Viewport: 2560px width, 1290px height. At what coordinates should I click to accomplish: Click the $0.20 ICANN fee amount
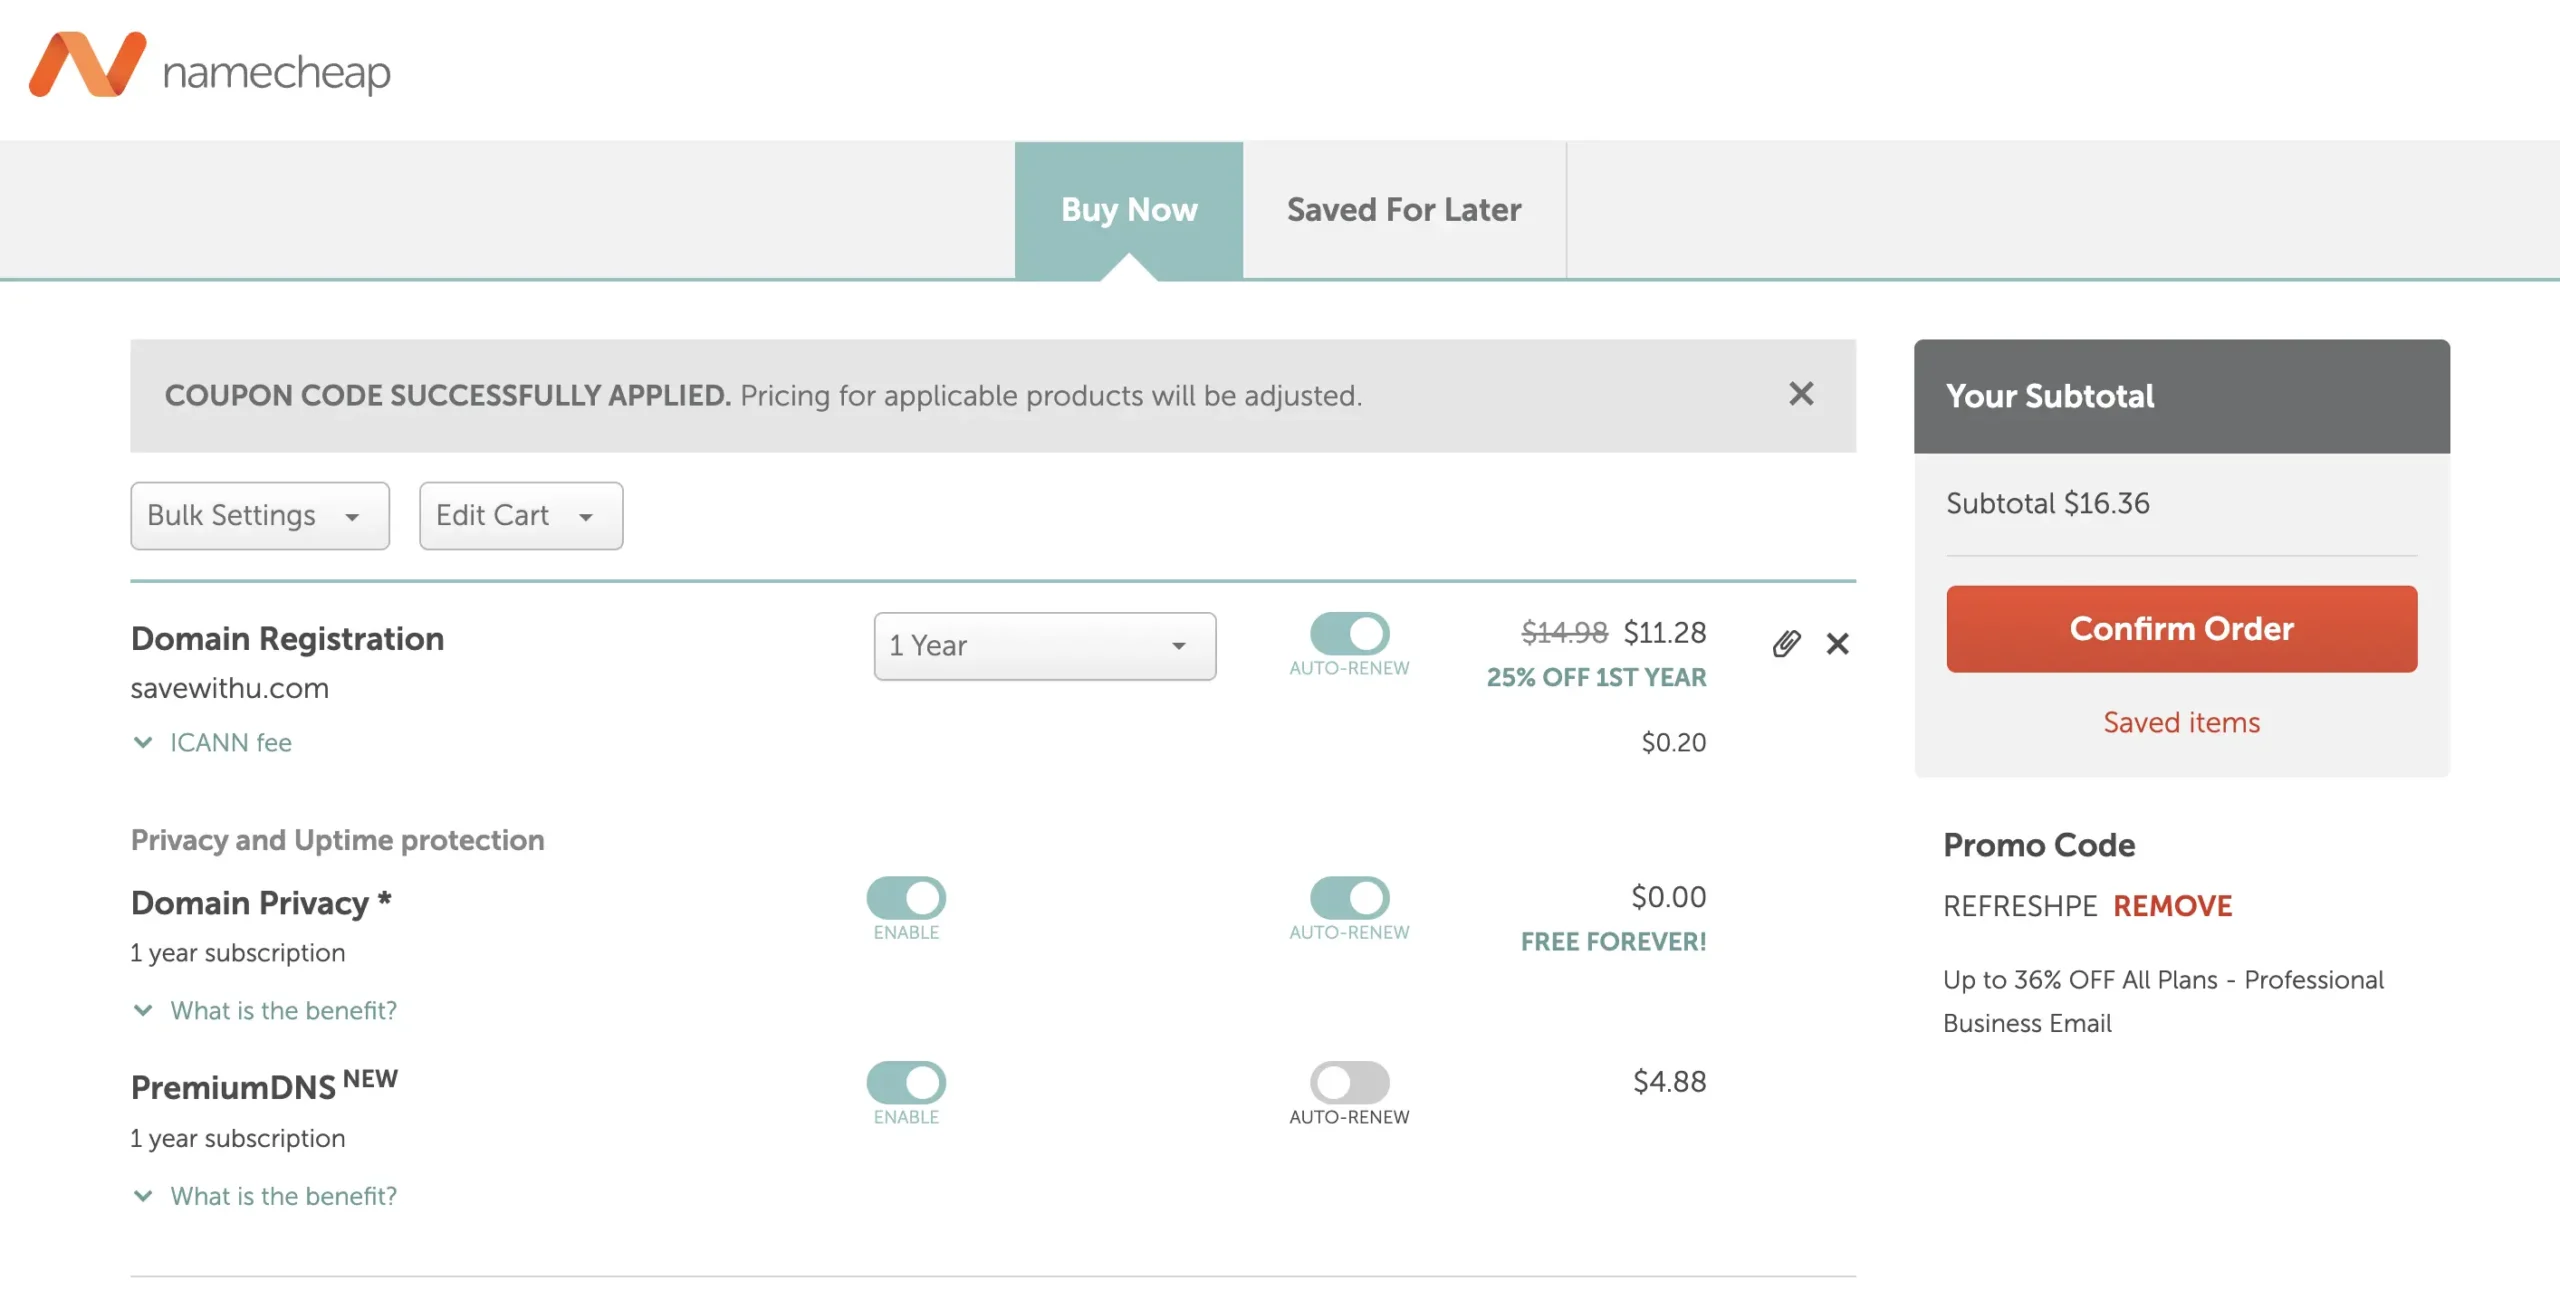pos(1674,742)
